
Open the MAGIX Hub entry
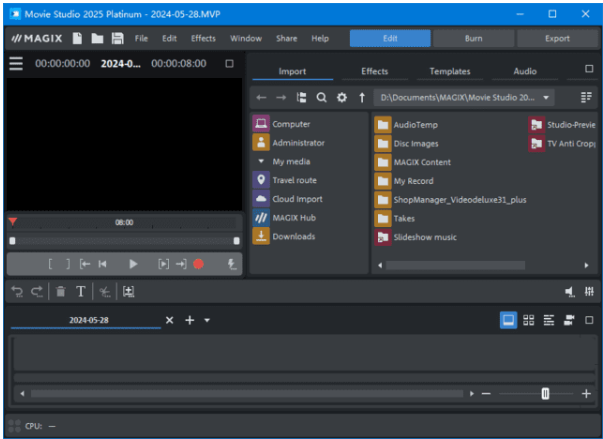coord(294,218)
